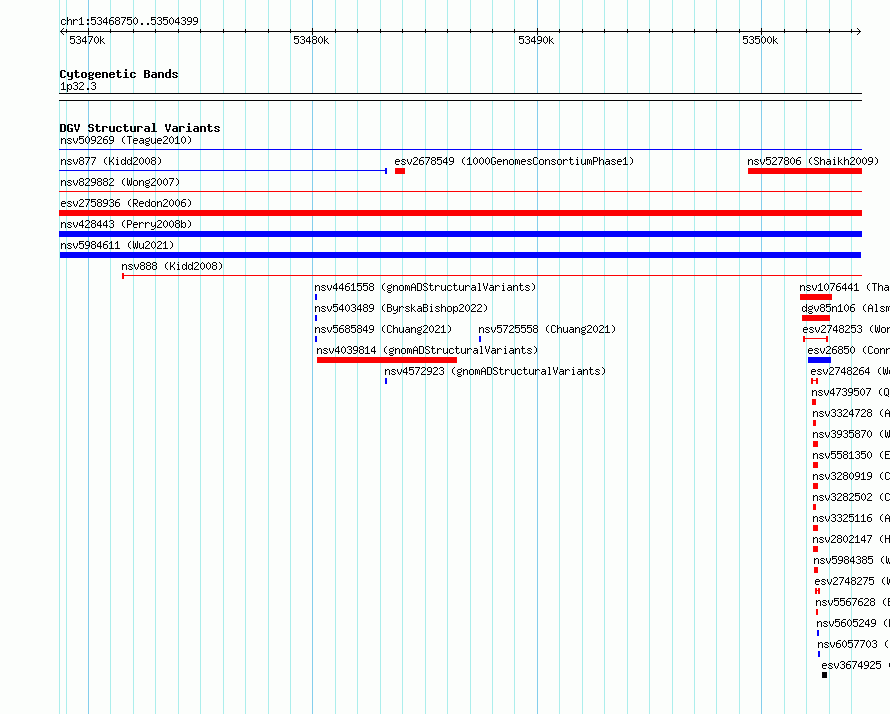Click the red nsv527806 variant bar
This screenshot has width=890, height=714.
click(805, 171)
